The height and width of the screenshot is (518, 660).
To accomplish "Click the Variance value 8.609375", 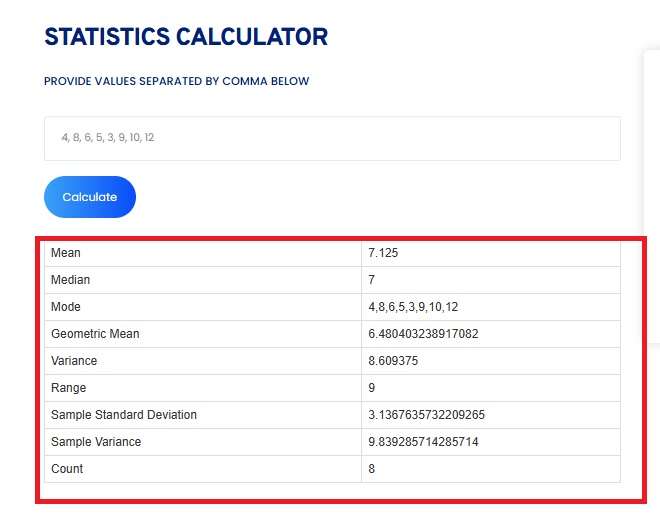I will [393, 361].
